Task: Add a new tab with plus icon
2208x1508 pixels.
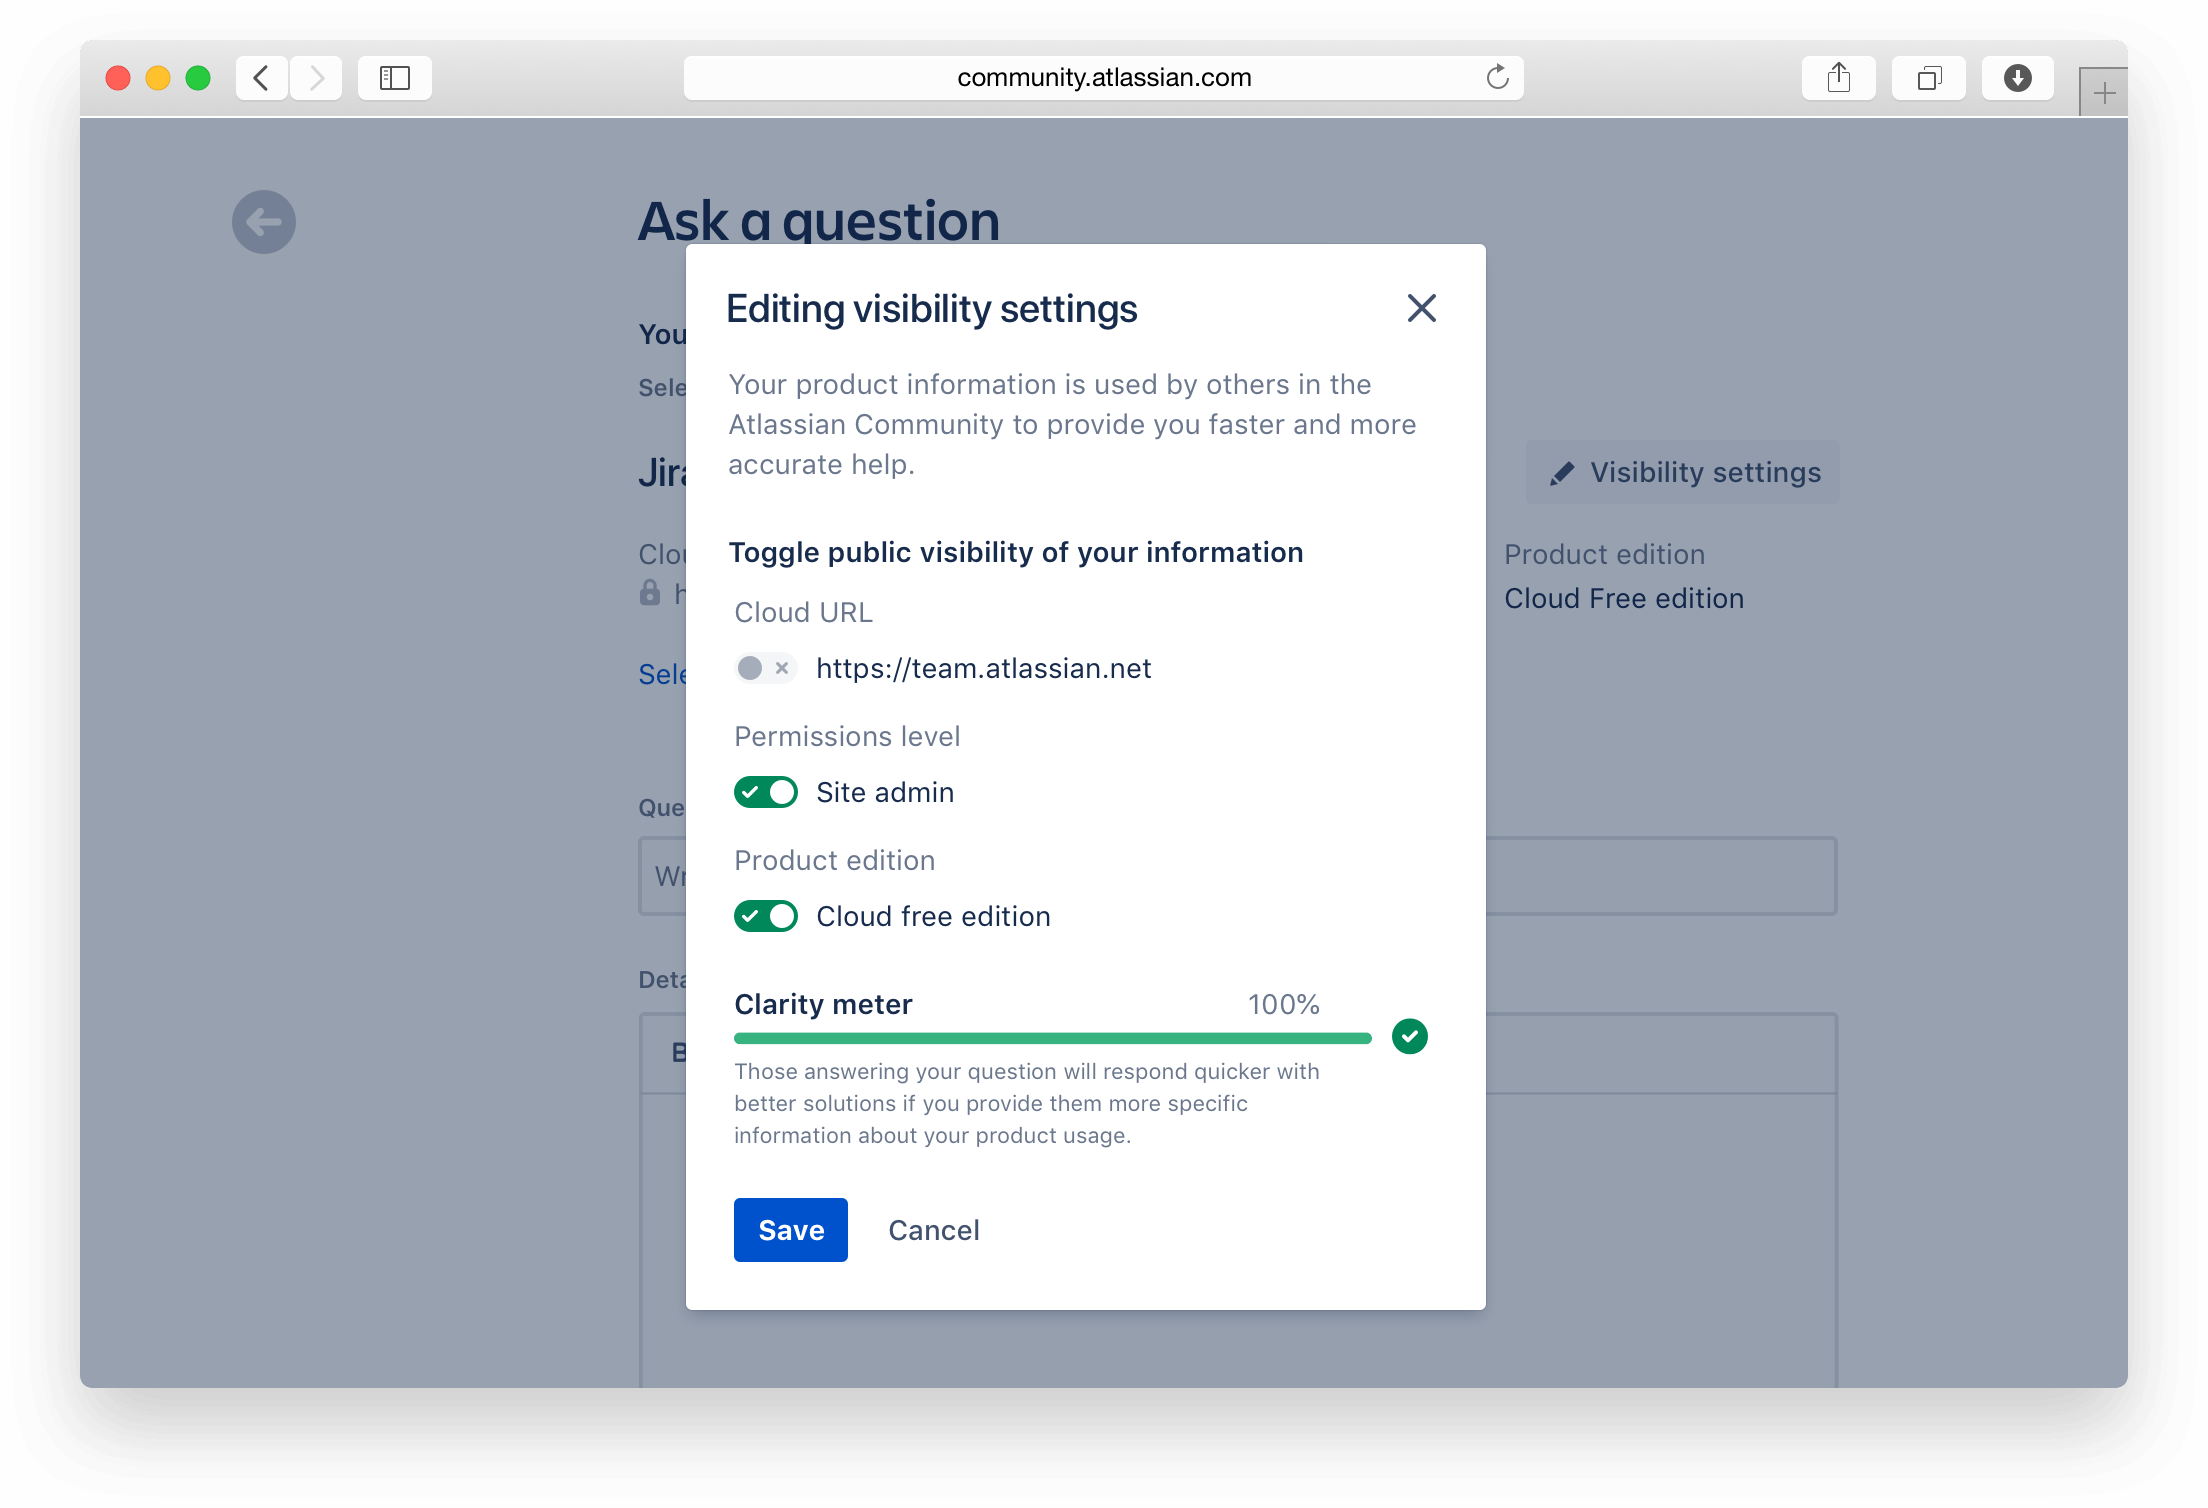Action: coord(2104,94)
